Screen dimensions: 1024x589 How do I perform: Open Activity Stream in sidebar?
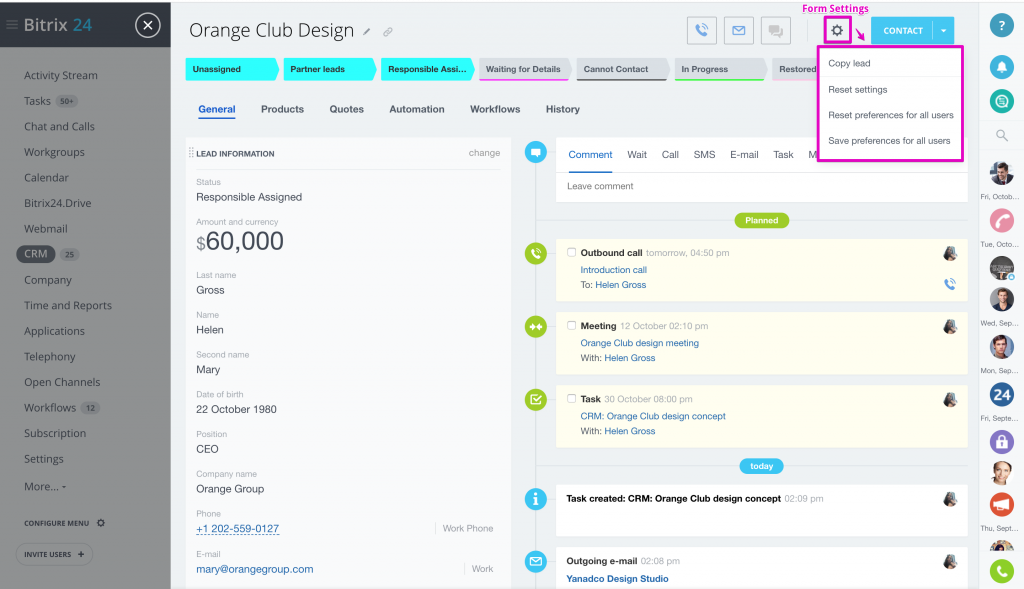61,75
